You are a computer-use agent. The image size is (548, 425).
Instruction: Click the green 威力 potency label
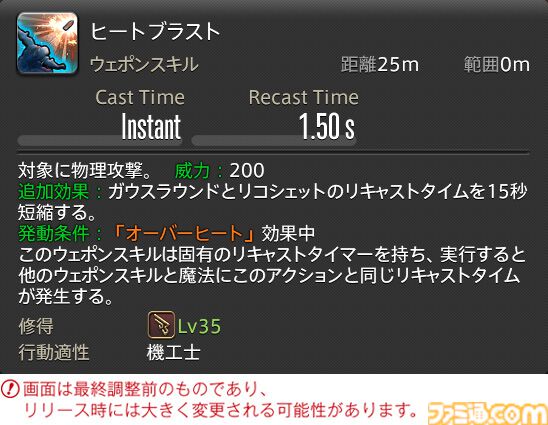pos(192,171)
